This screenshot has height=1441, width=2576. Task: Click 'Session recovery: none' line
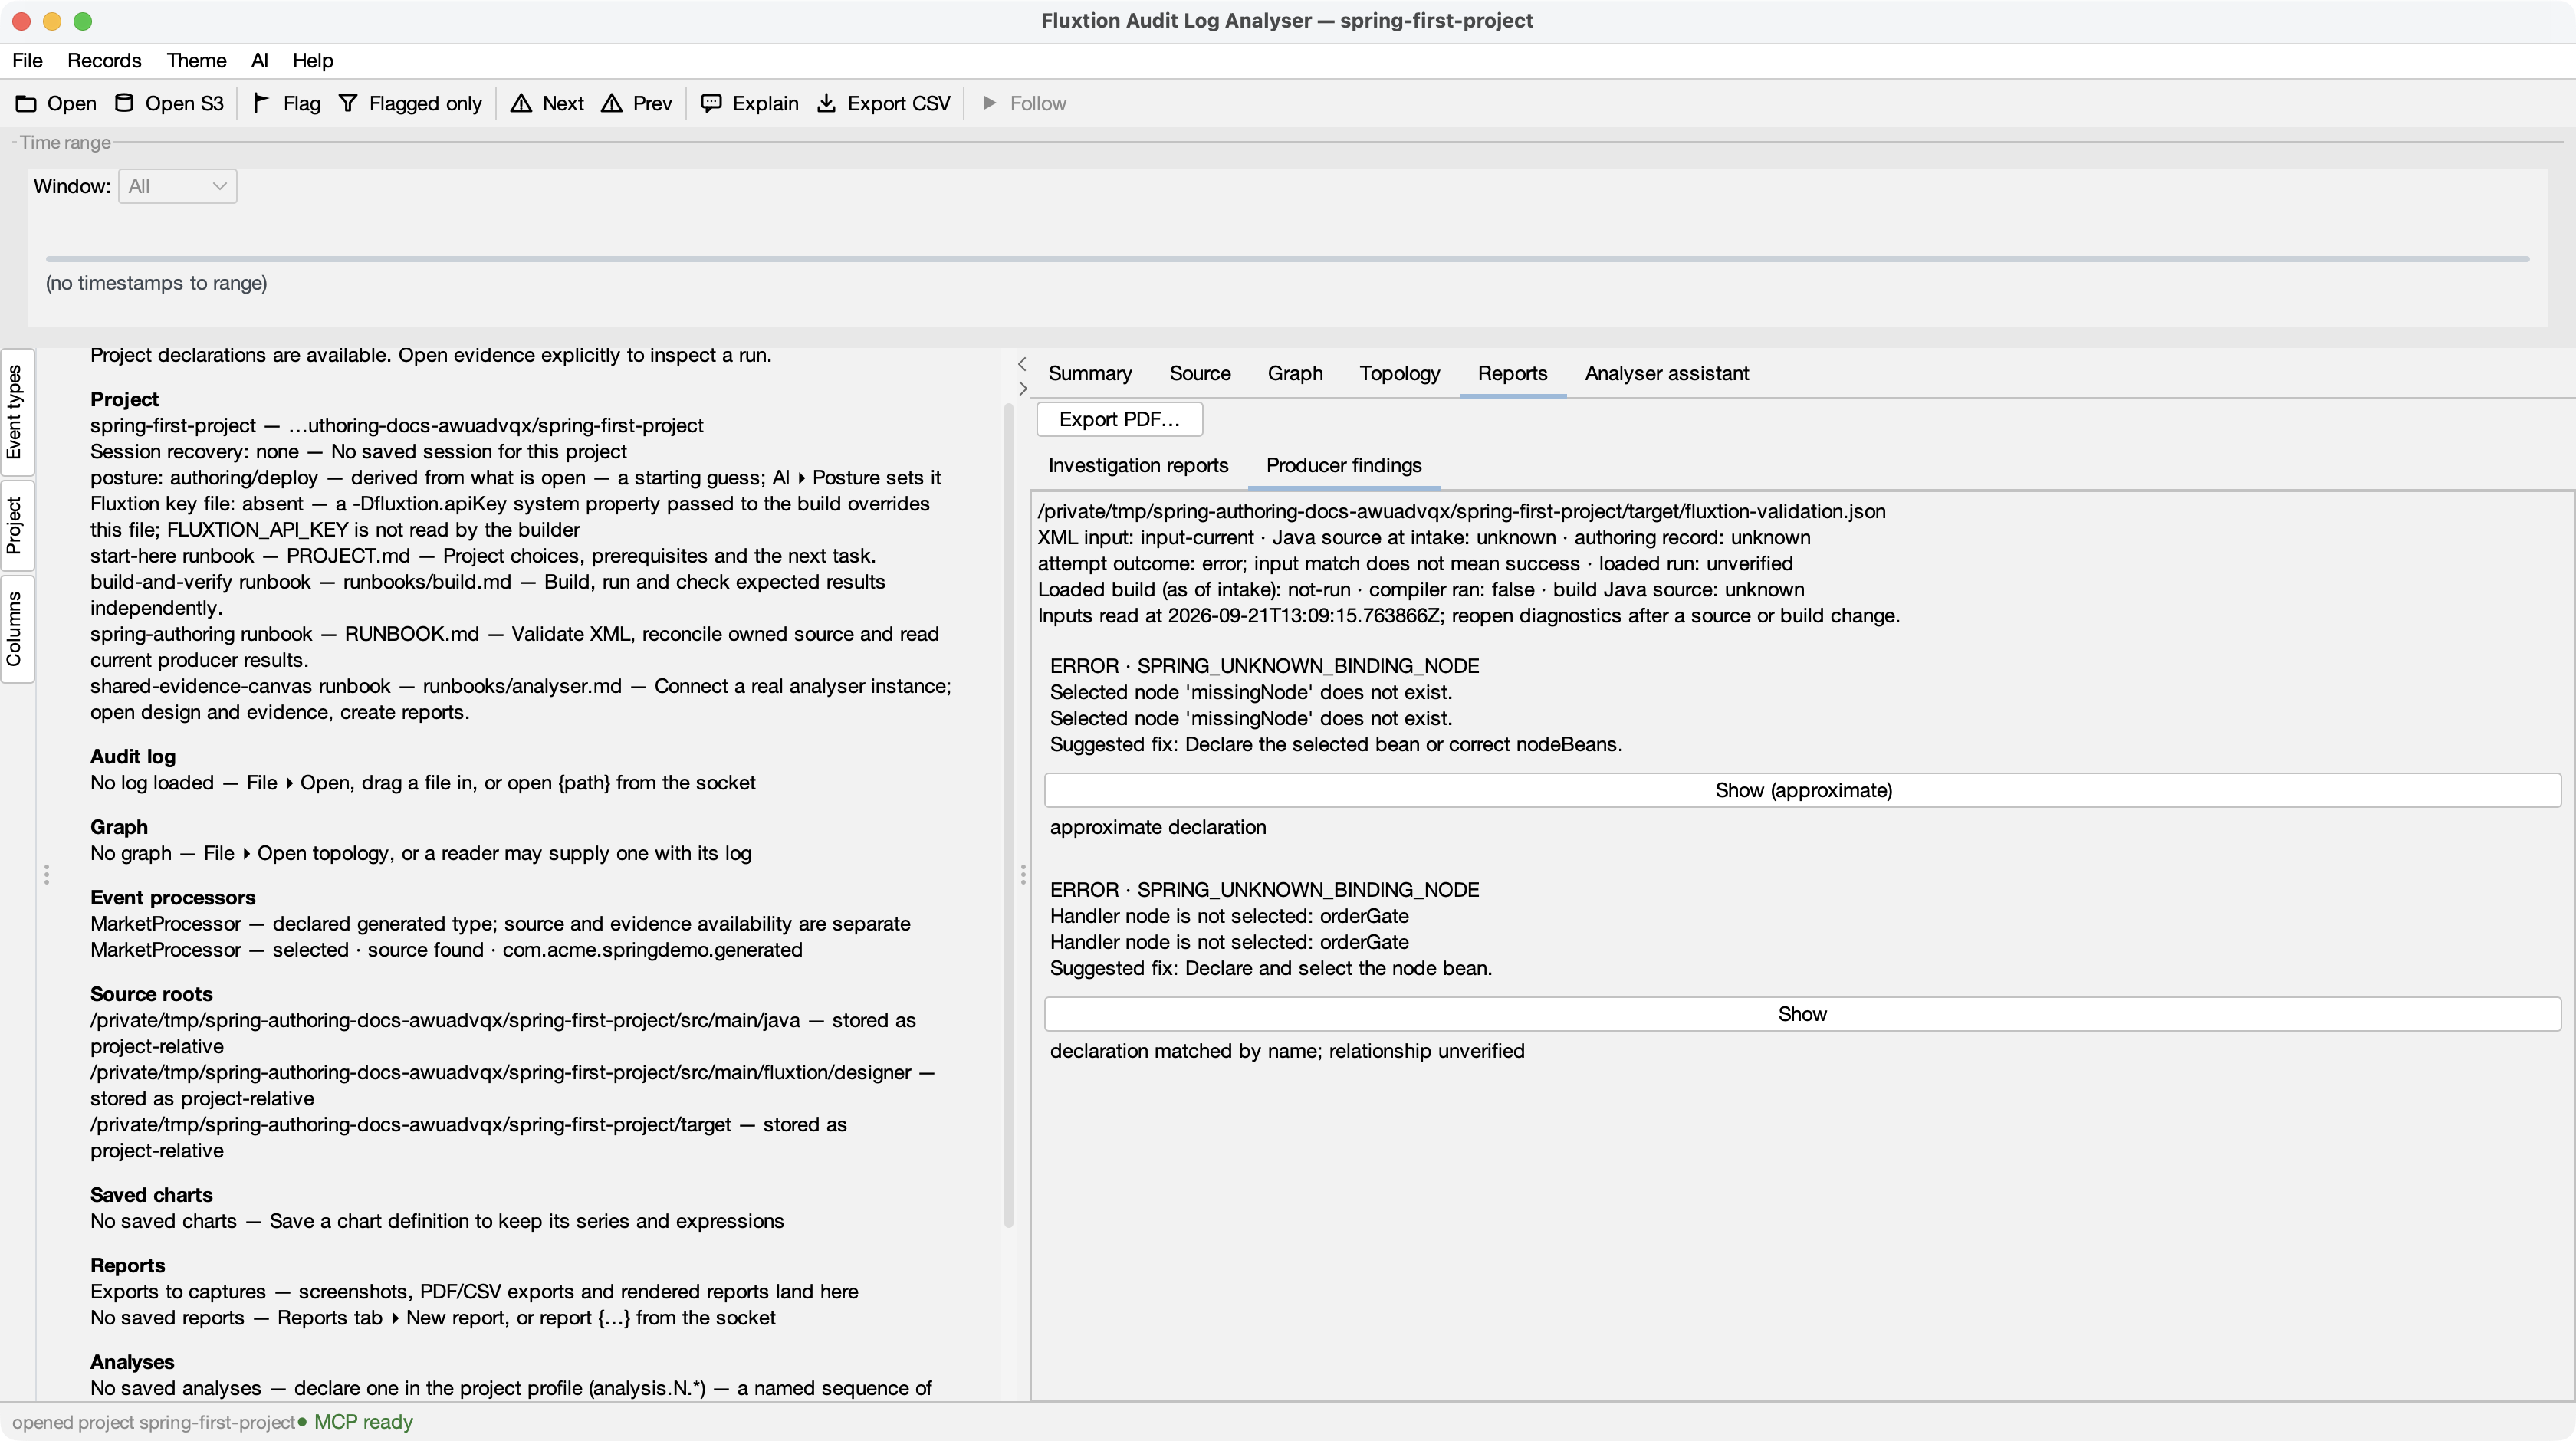(x=358, y=452)
